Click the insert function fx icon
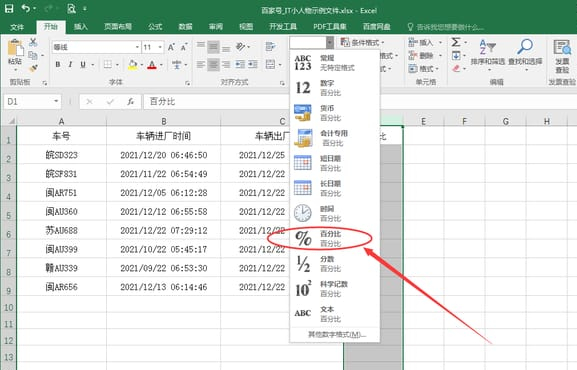The image size is (577, 370). pyautogui.click(x=131, y=102)
